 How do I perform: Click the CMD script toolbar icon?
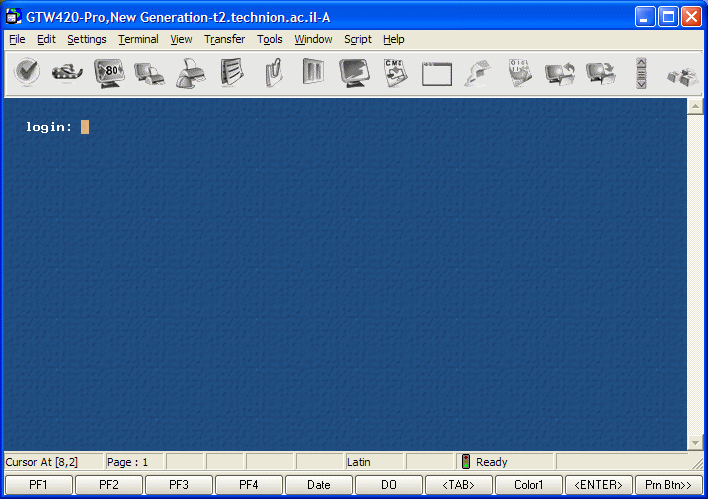click(395, 73)
